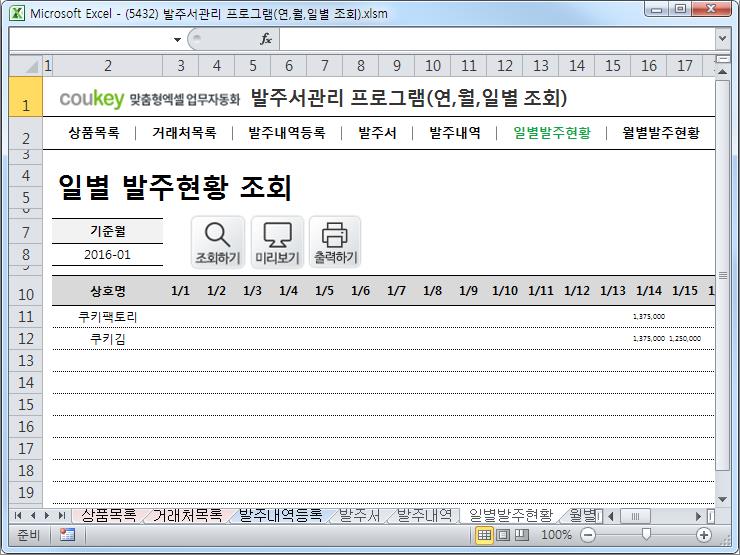The width and height of the screenshot is (740, 555).
Task: Select the 2016-01 기준월 cell
Action: tap(107, 255)
